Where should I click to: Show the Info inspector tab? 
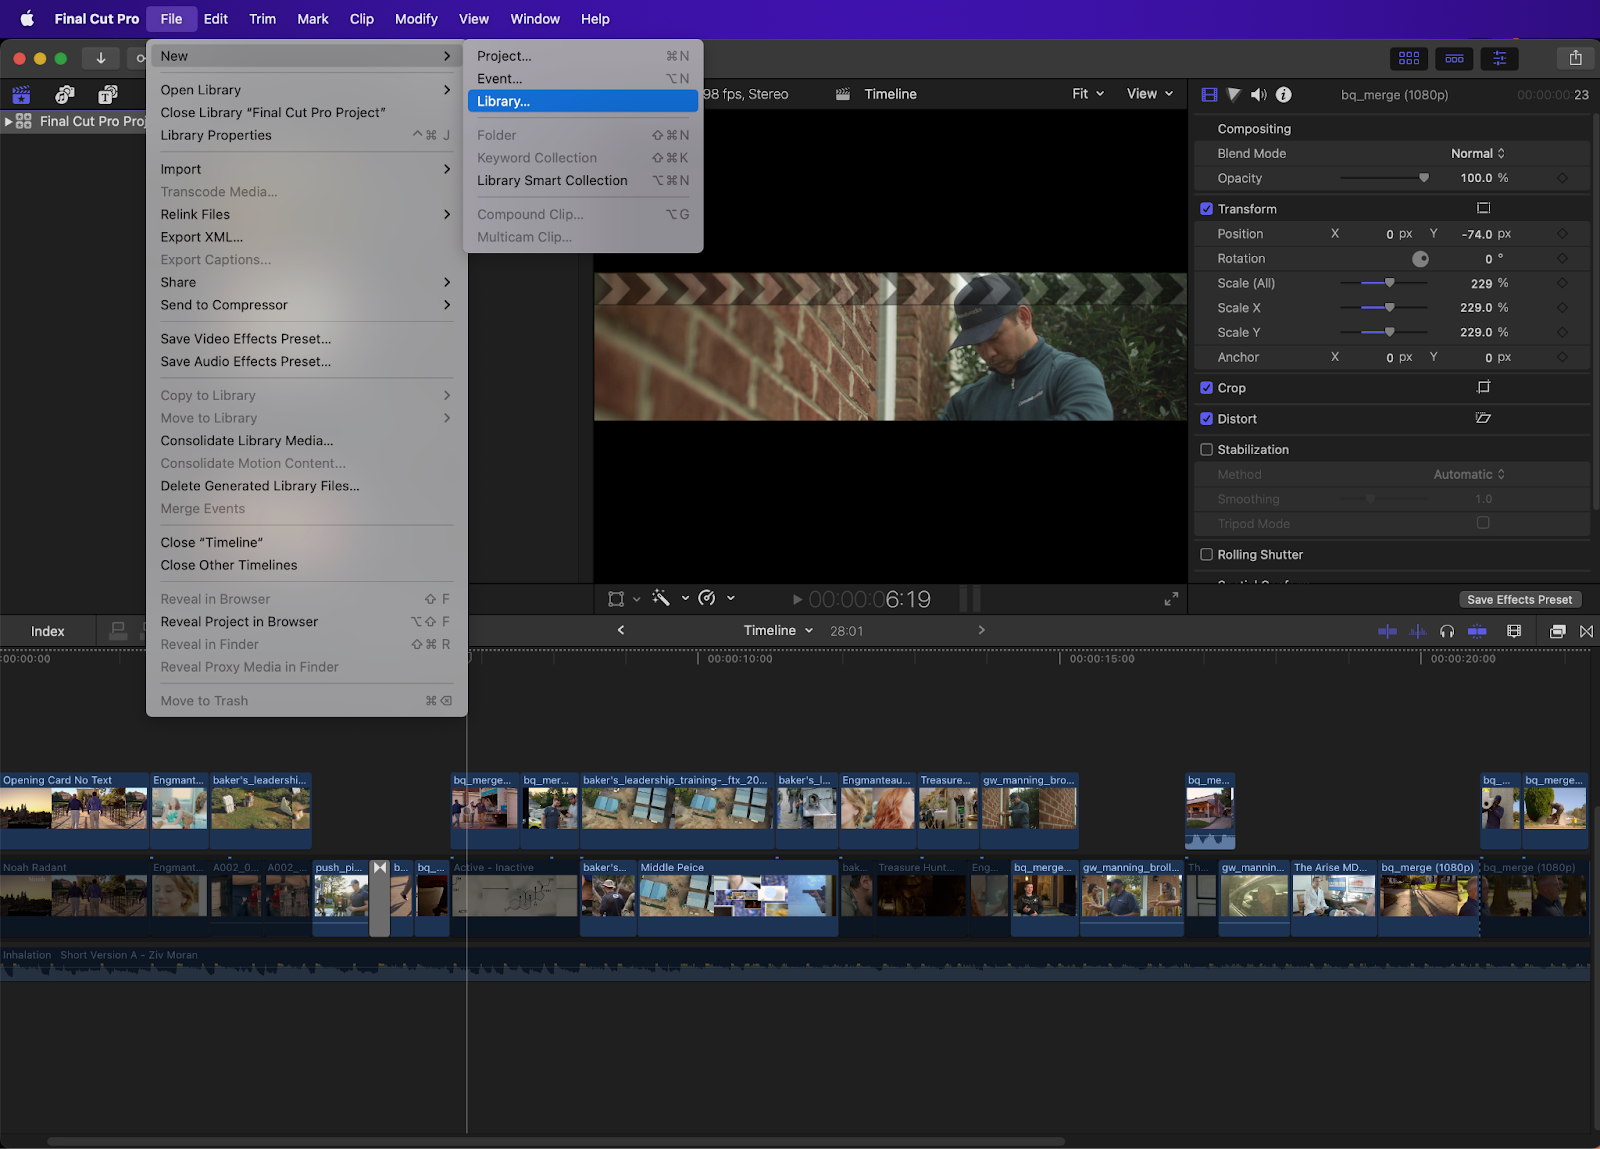click(1284, 95)
